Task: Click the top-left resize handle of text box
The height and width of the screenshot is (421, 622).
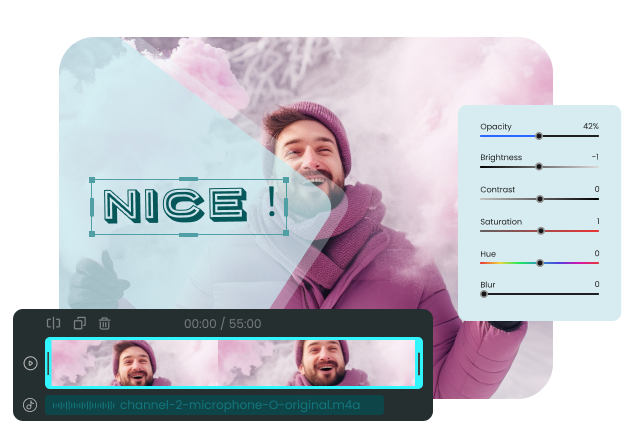Action: pos(92,180)
